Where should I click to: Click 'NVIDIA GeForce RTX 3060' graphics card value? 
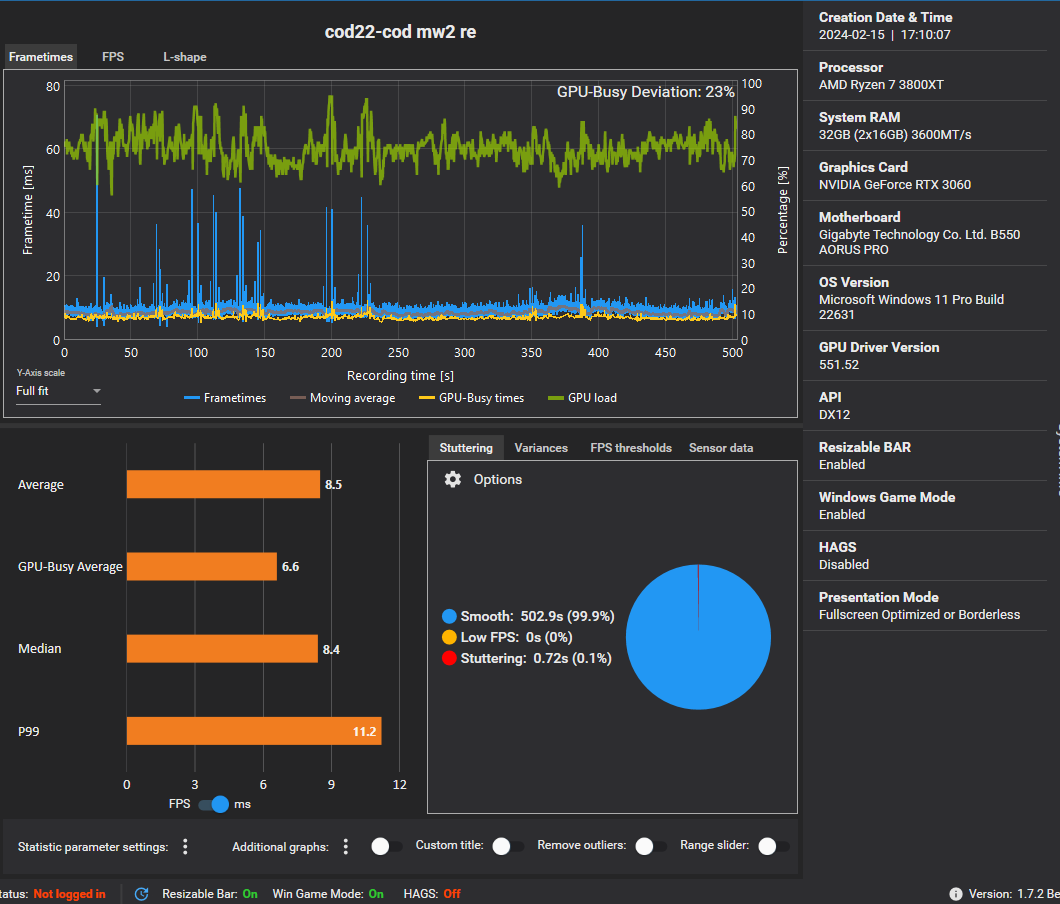tap(894, 185)
